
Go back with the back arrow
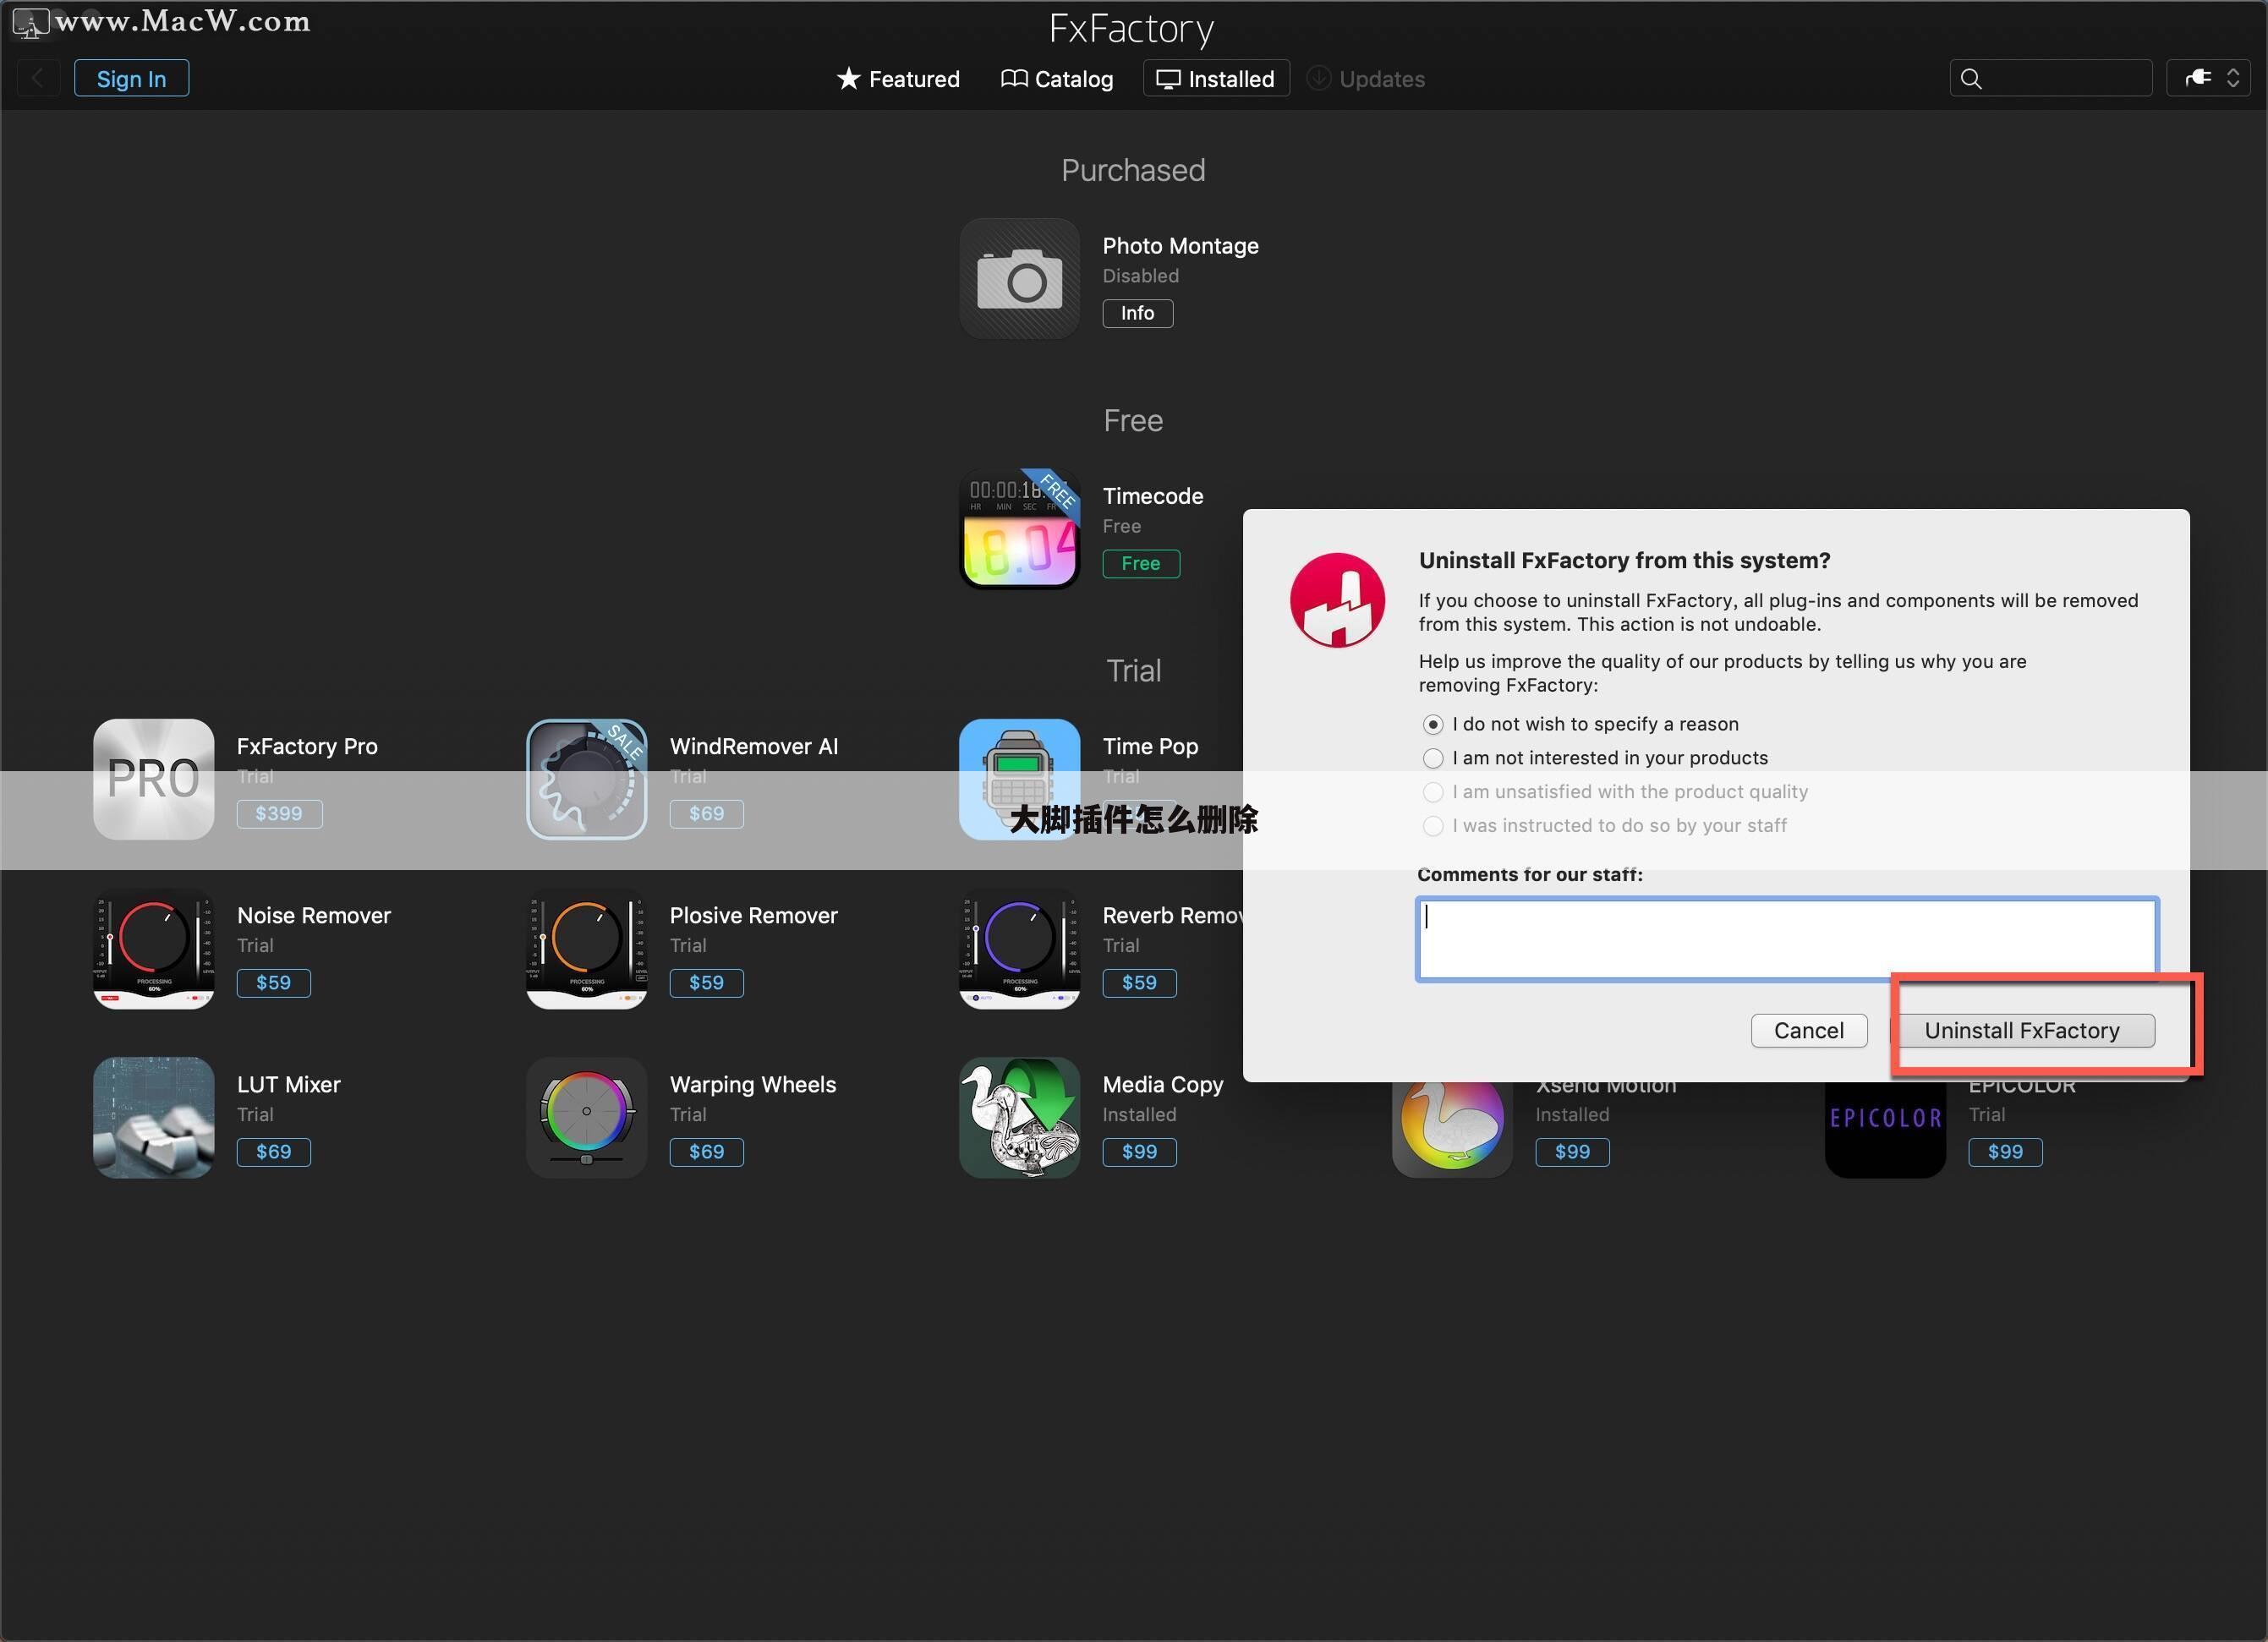[x=38, y=78]
